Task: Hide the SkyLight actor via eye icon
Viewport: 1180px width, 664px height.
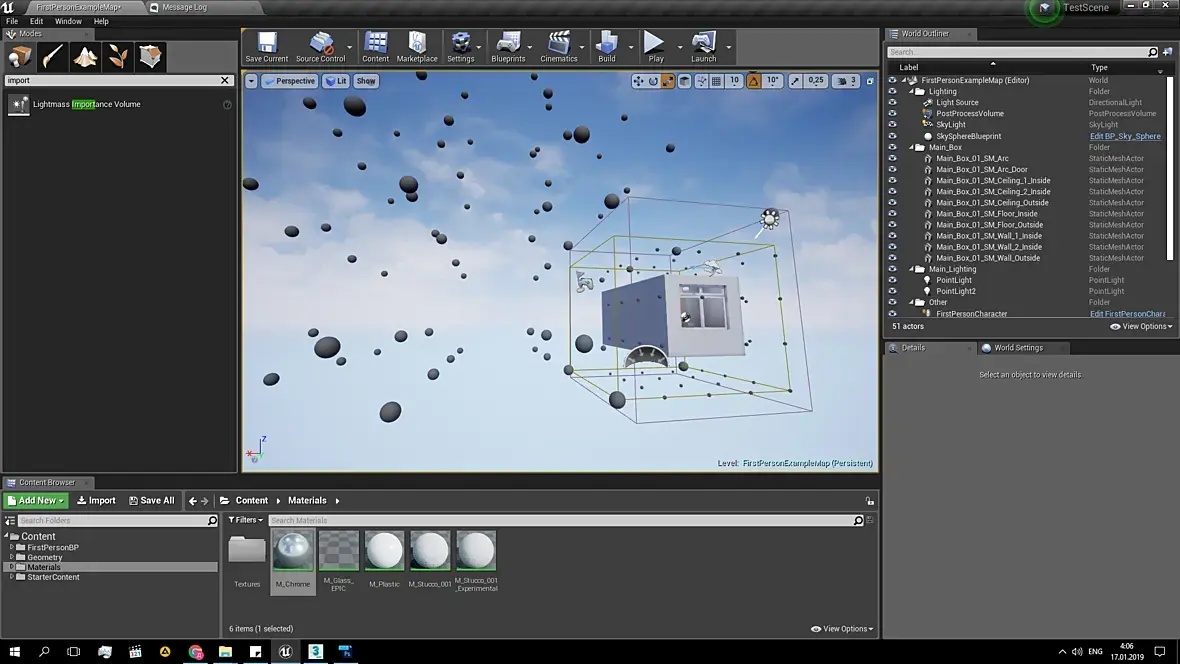Action: click(893, 125)
